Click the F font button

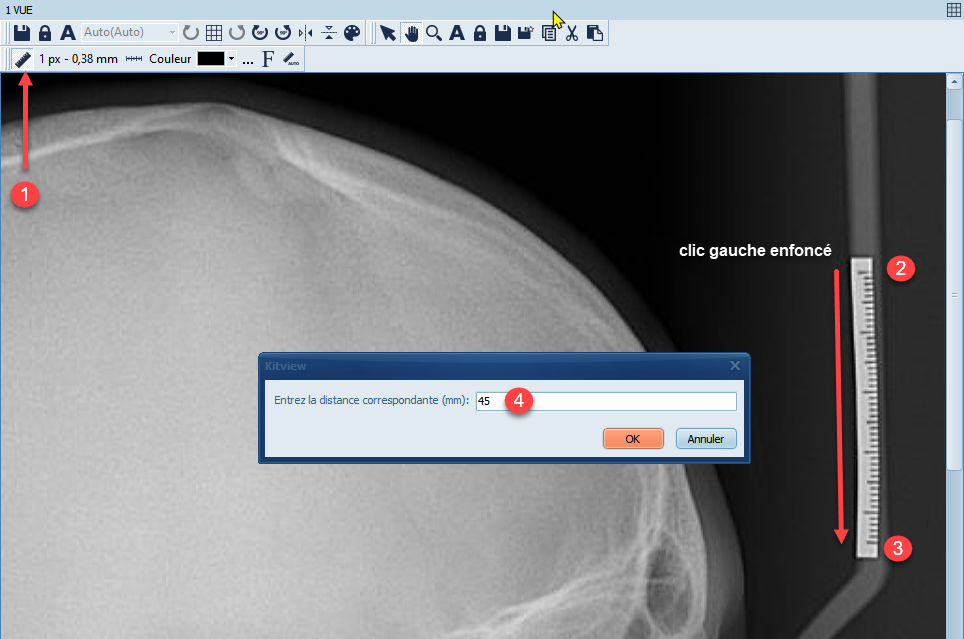click(268, 59)
